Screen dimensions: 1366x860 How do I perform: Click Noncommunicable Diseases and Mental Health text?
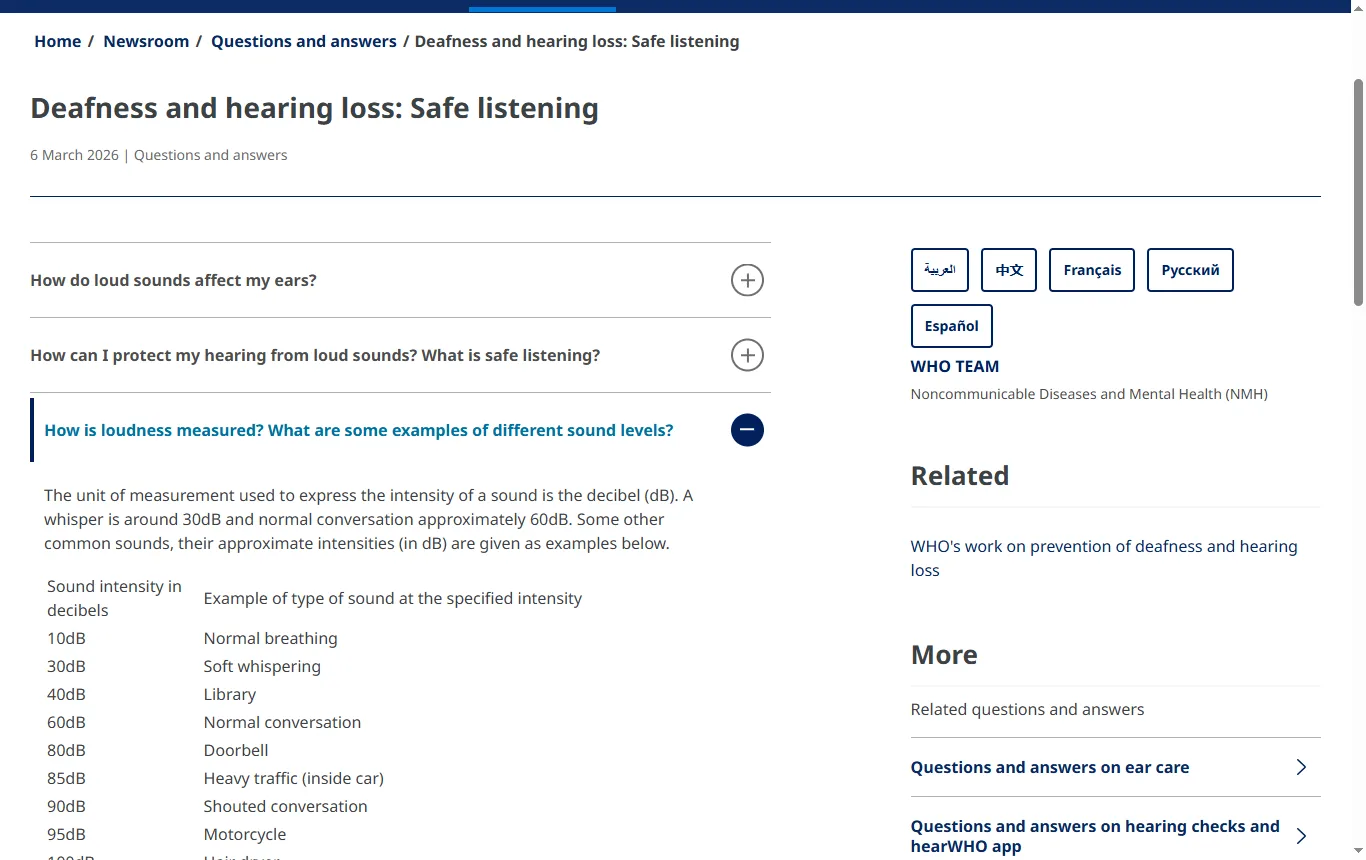1089,394
